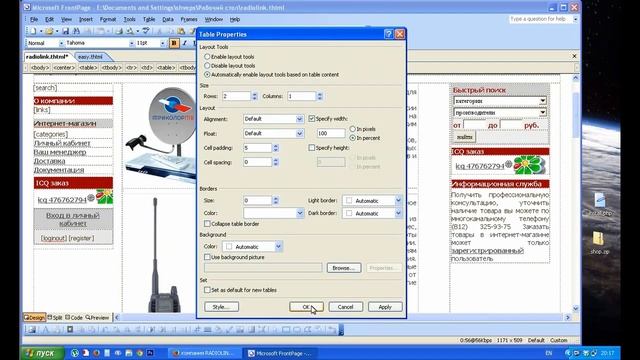This screenshot has width=640, height=360.
Task: Open the Light border color dropdown
Action: (x=398, y=200)
